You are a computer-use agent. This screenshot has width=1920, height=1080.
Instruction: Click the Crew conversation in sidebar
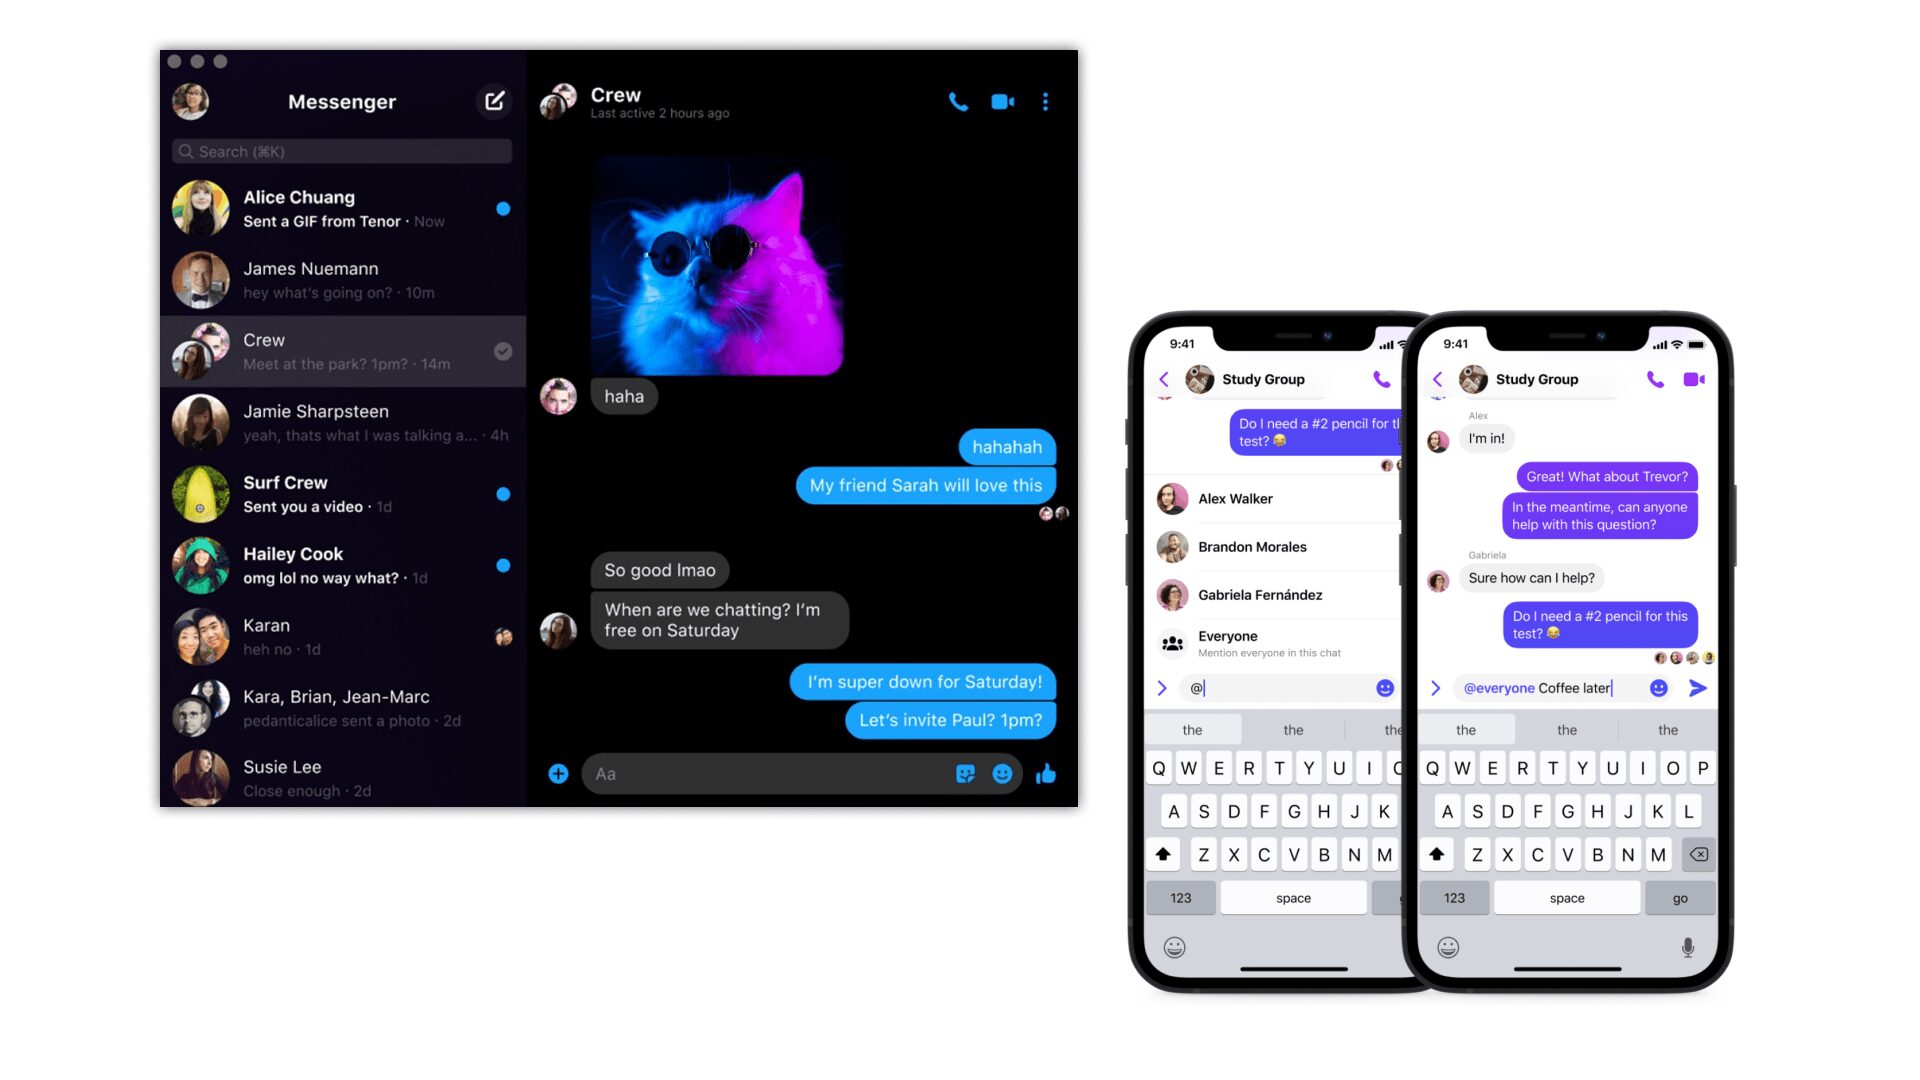coord(342,352)
